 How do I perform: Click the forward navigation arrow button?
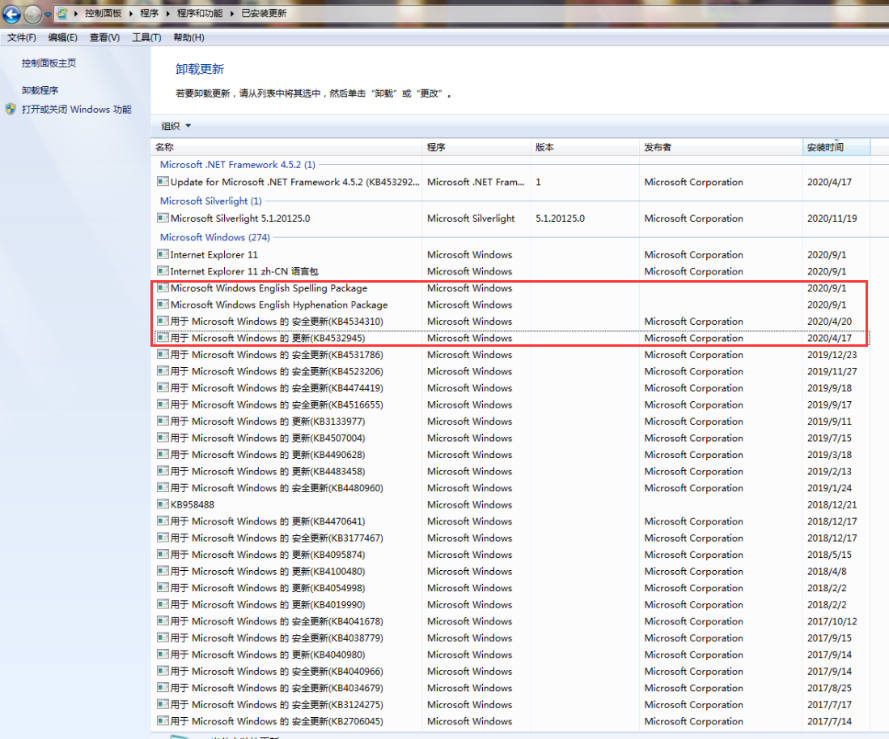pyautogui.click(x=34, y=14)
